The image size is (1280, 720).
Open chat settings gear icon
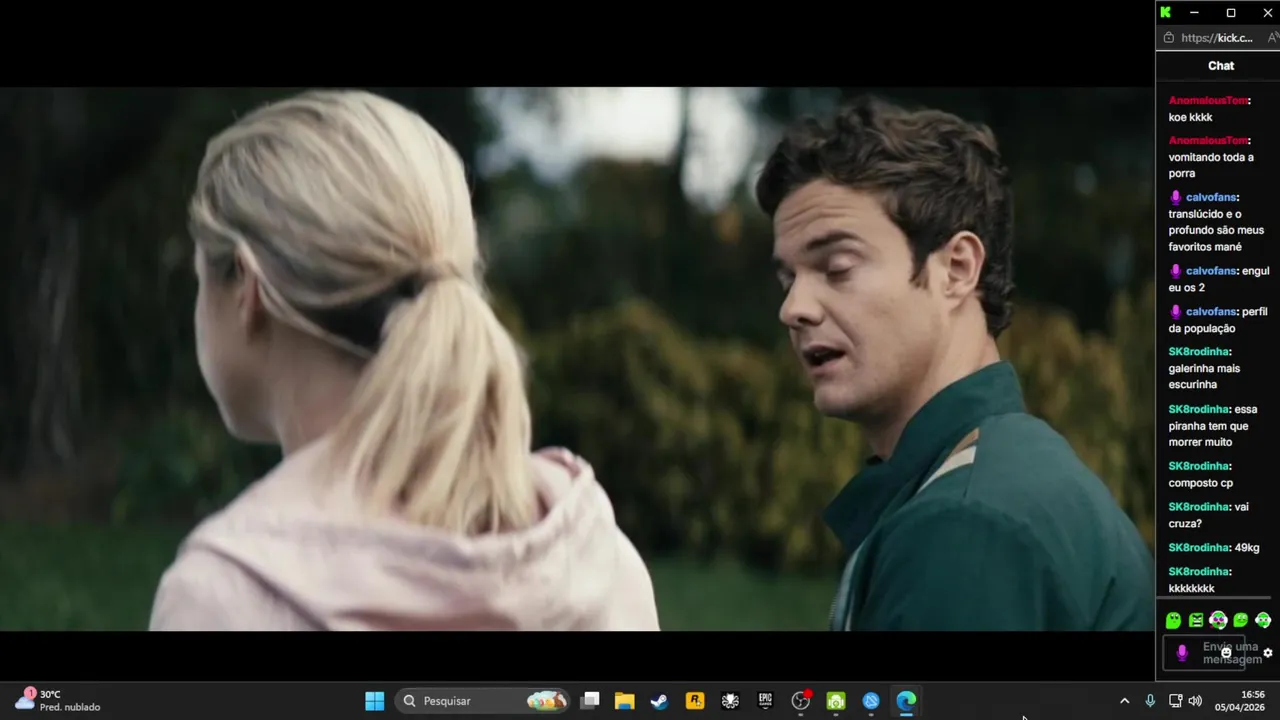click(1268, 653)
